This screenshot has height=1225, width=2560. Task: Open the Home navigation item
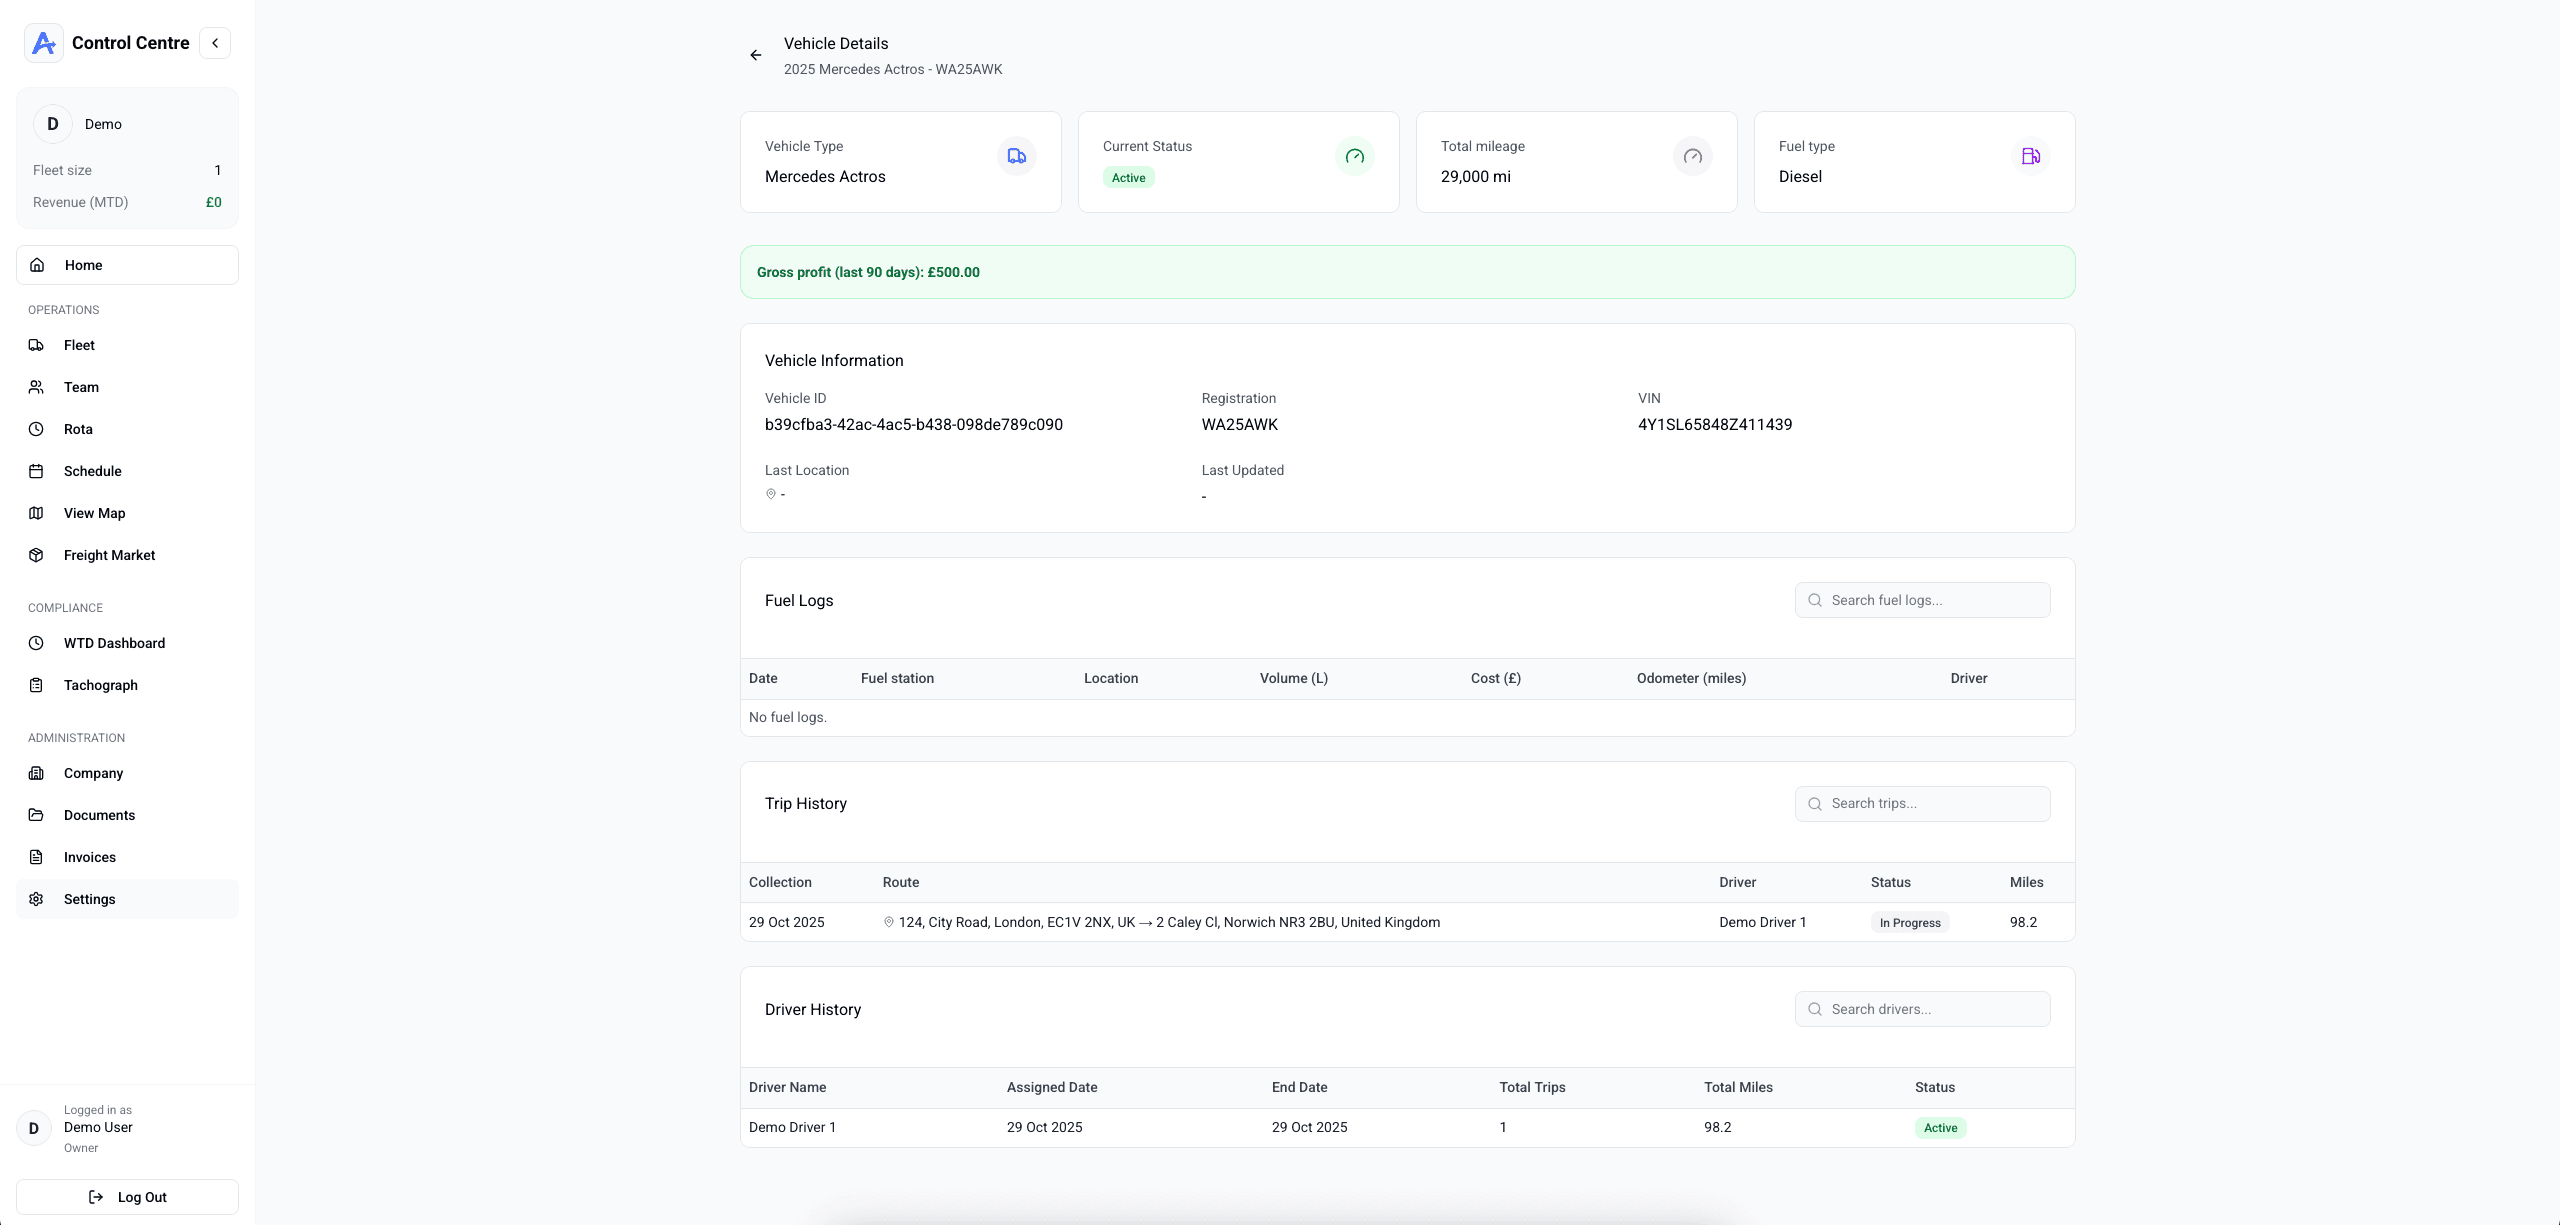82,265
